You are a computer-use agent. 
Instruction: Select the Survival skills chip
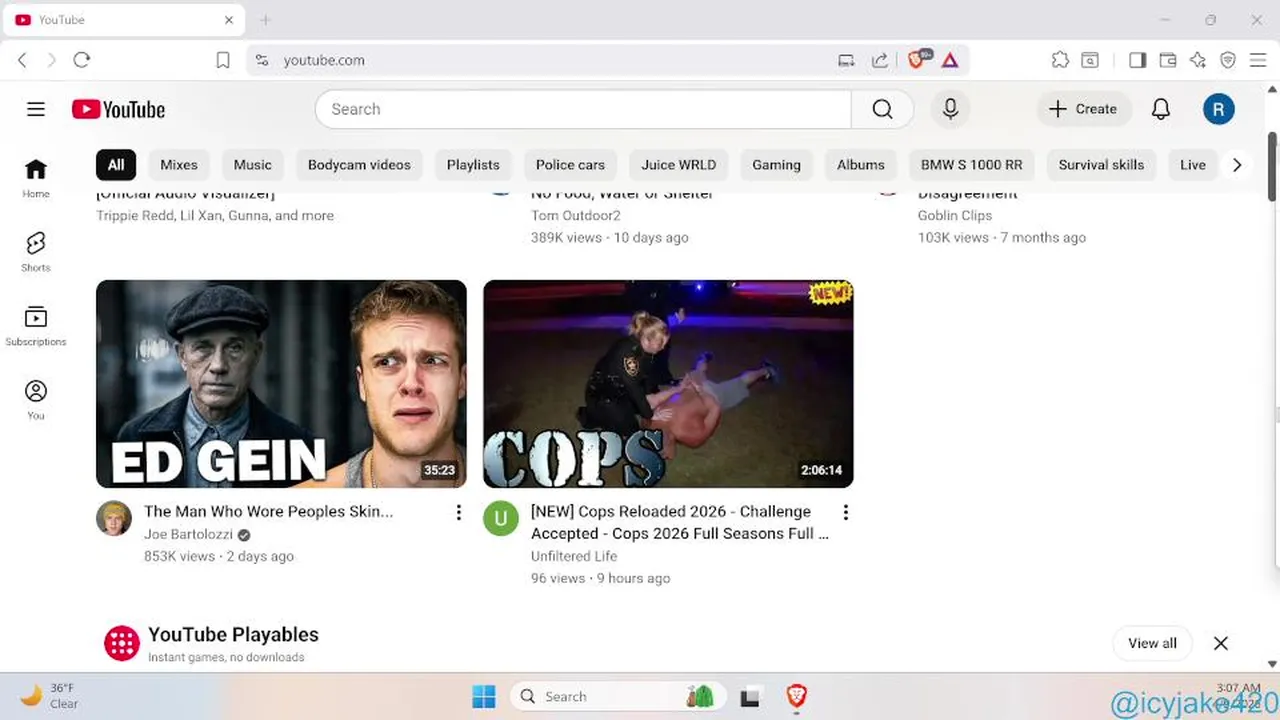pos(1101,165)
